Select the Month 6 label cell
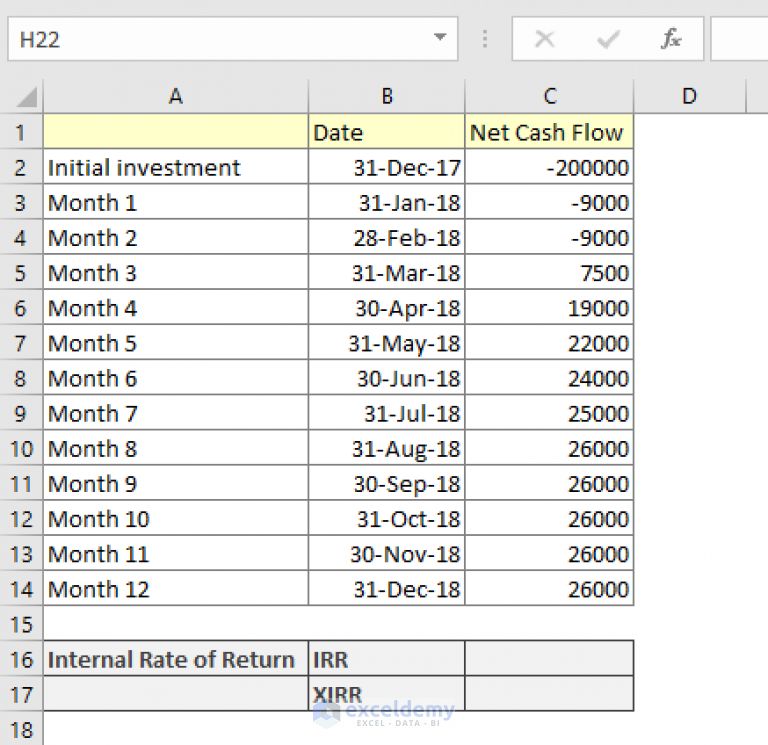The height and width of the screenshot is (745, 768). click(x=176, y=379)
